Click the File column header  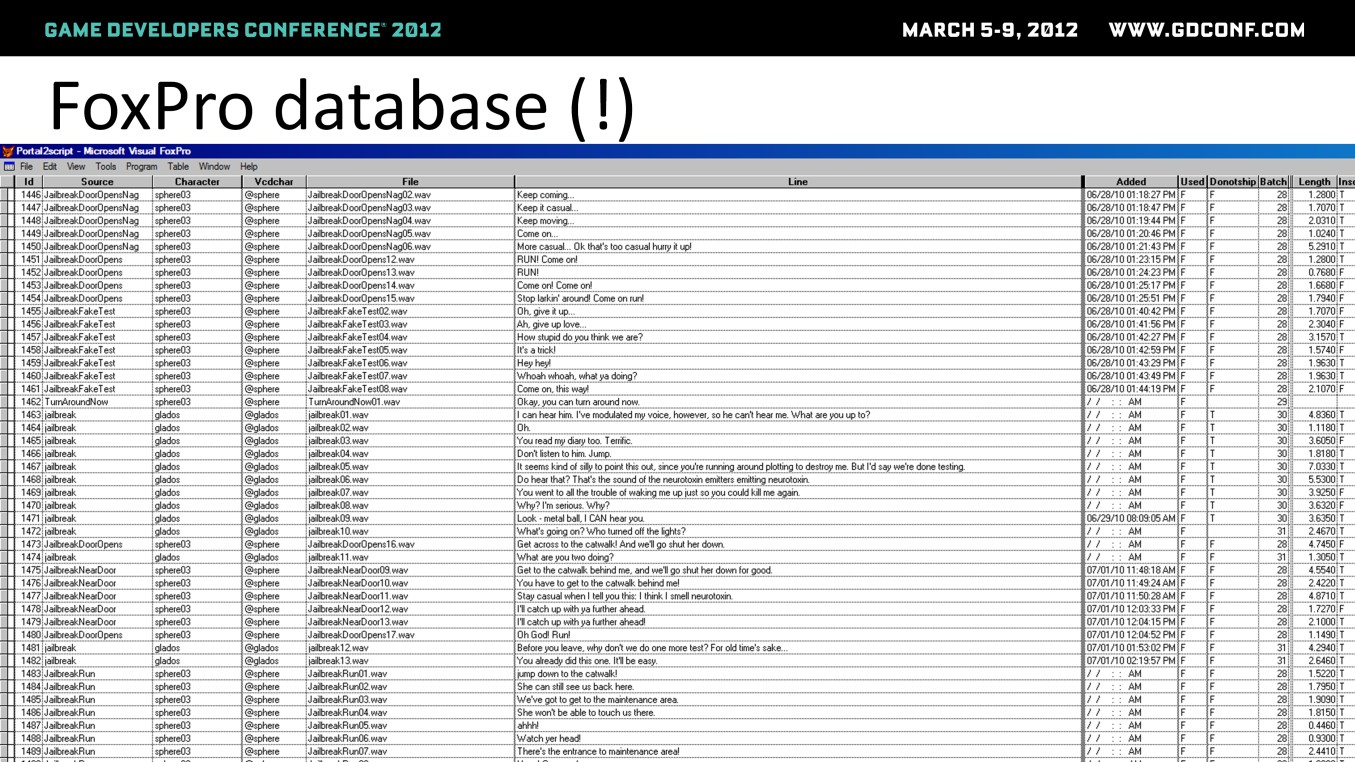tap(410, 182)
